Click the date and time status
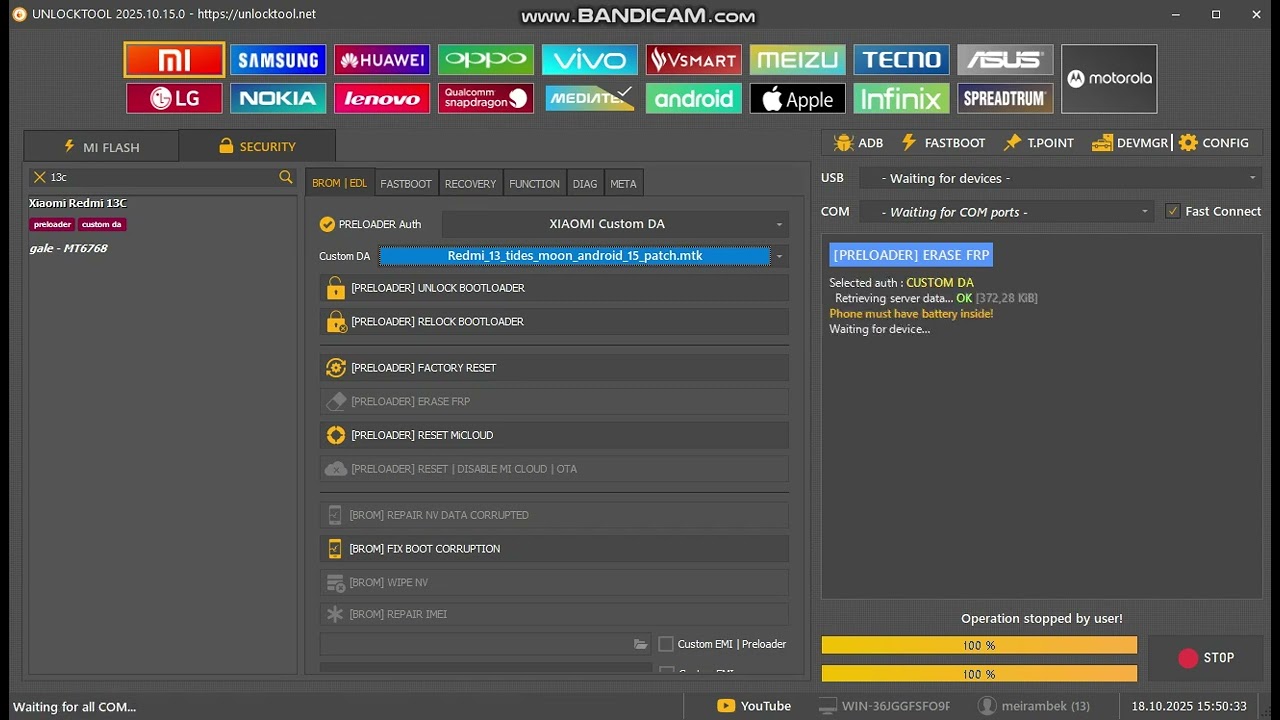Screen dimensions: 1280x720 click(x=1189, y=706)
